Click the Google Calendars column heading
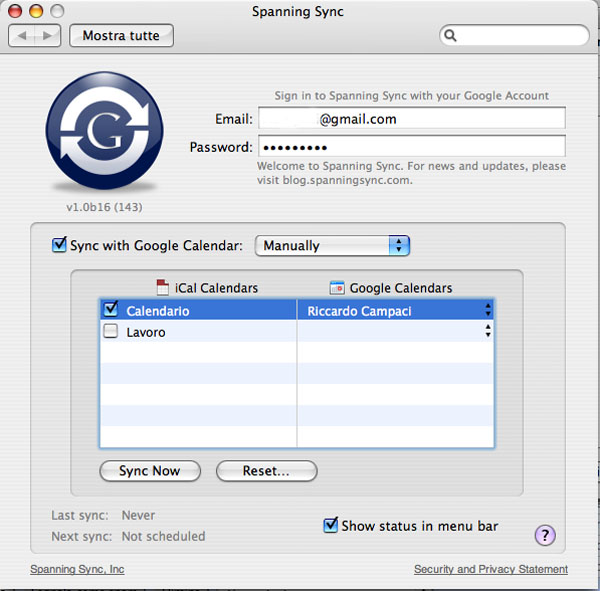 pyautogui.click(x=401, y=288)
